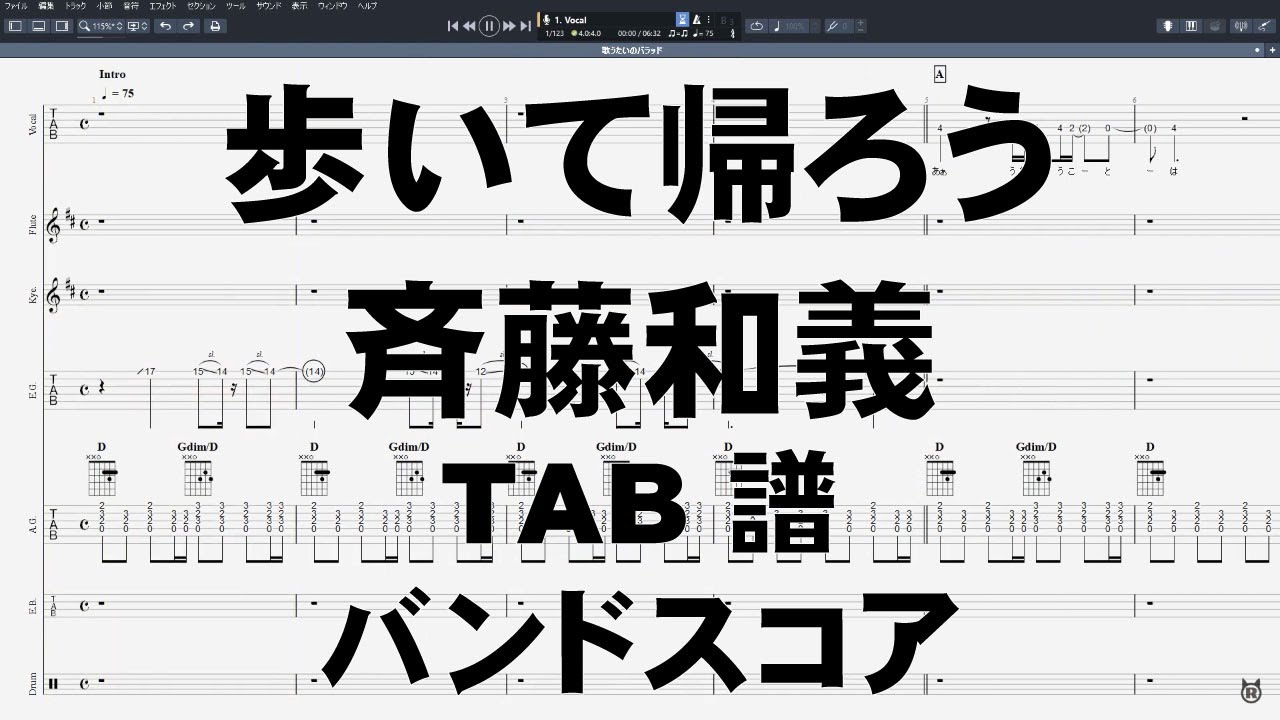Open the サウンド menu
Viewport: 1280px width, 720px height.
(x=268, y=6)
